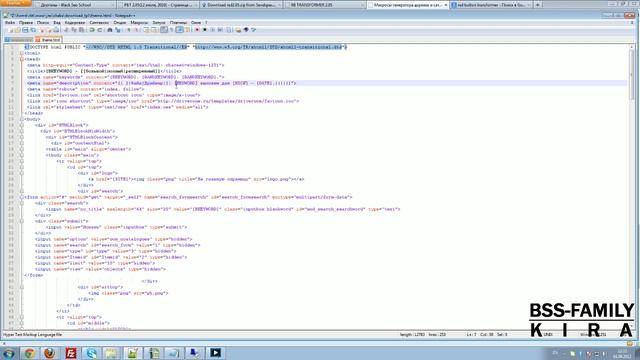Screen dimensions: 640x360
Task: Collapse the table id main fold marker
Action: pos(22,149)
